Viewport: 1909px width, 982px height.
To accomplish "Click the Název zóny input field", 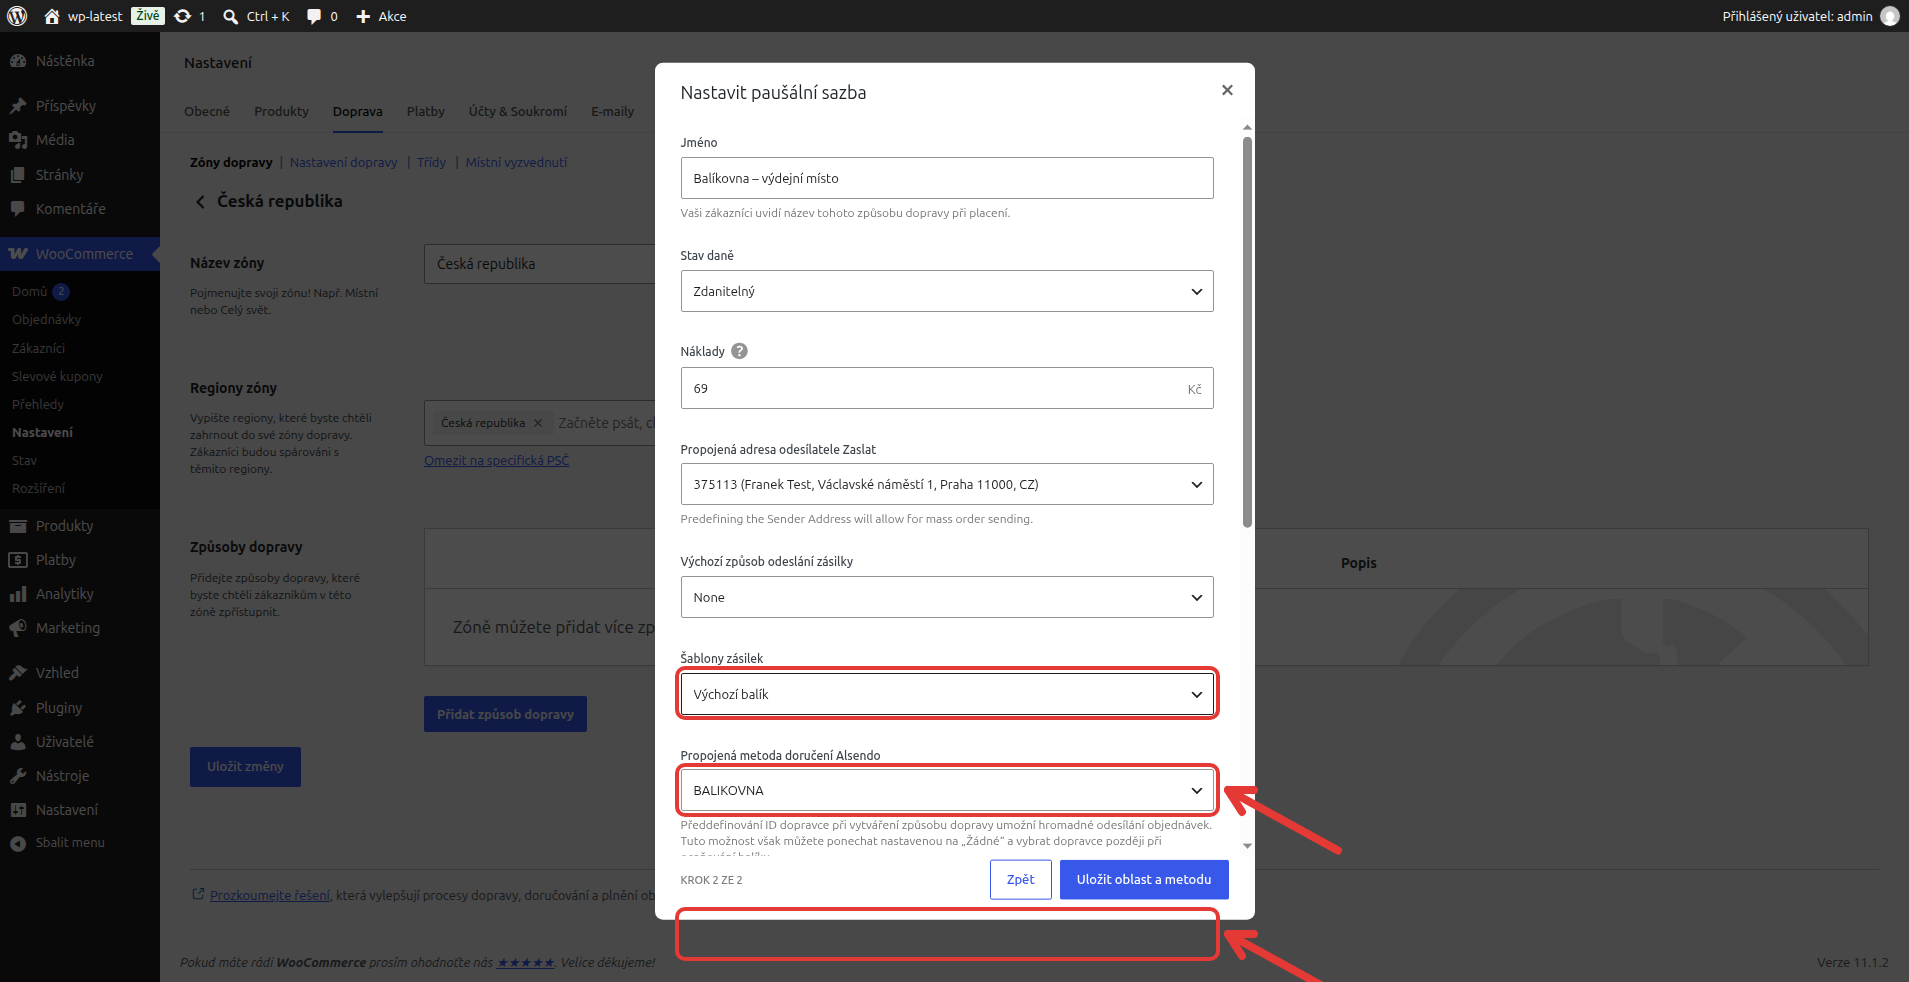I will tap(540, 264).
